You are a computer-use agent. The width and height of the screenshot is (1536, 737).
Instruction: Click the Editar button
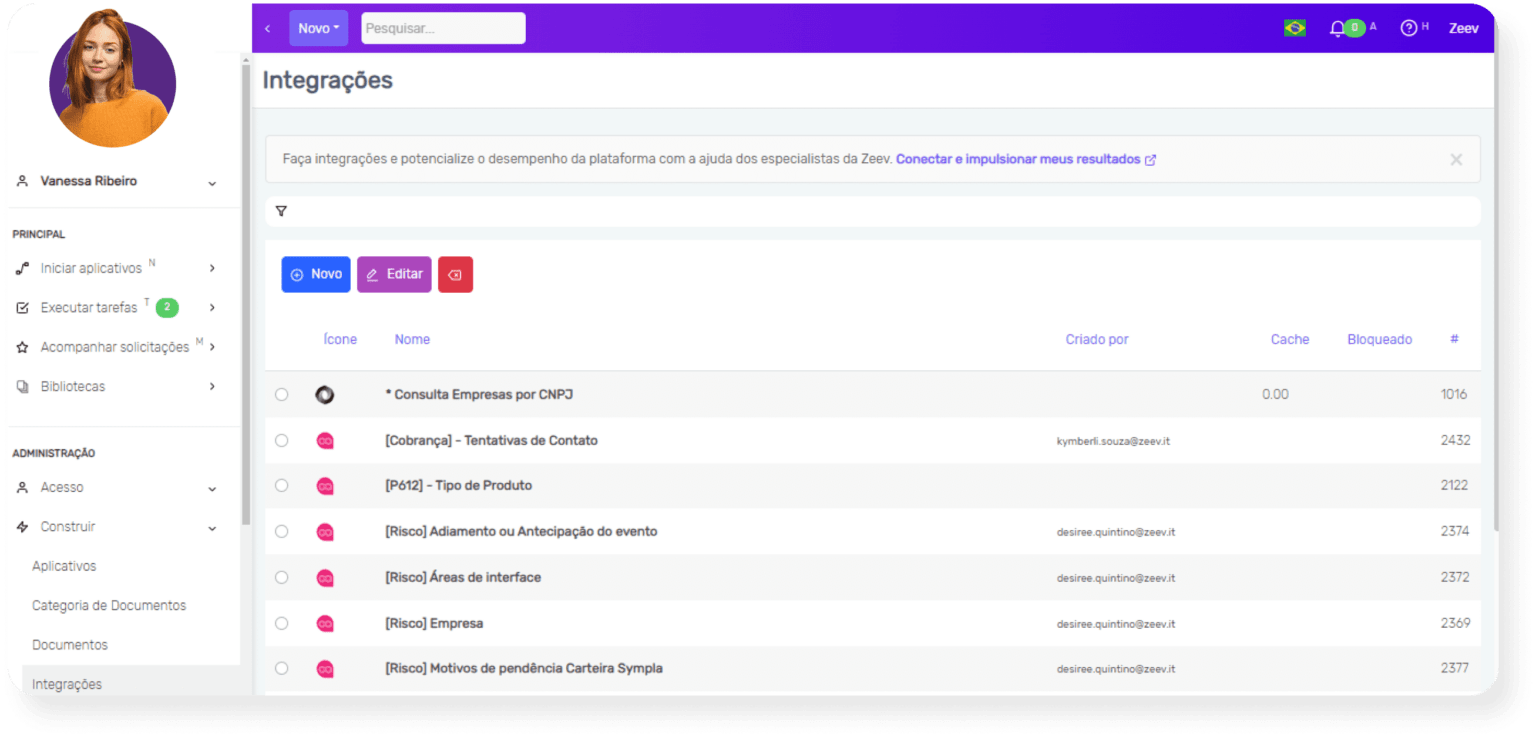(393, 274)
